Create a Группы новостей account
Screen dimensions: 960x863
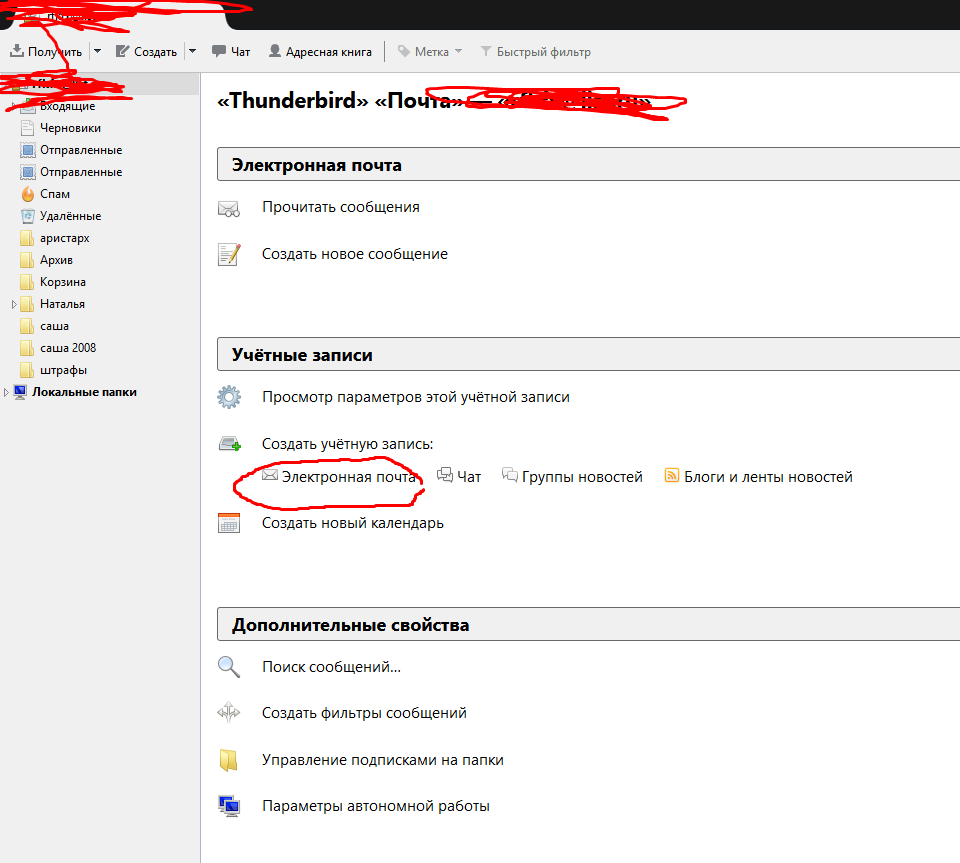(582, 477)
